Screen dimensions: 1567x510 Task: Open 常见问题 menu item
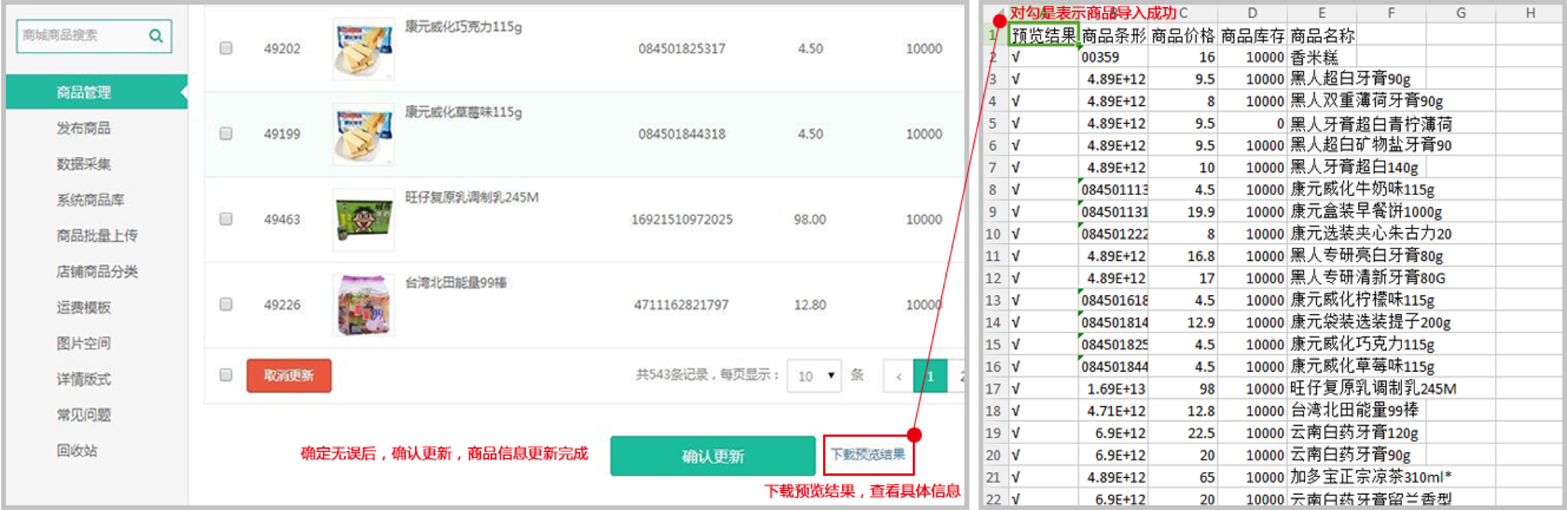tap(84, 414)
